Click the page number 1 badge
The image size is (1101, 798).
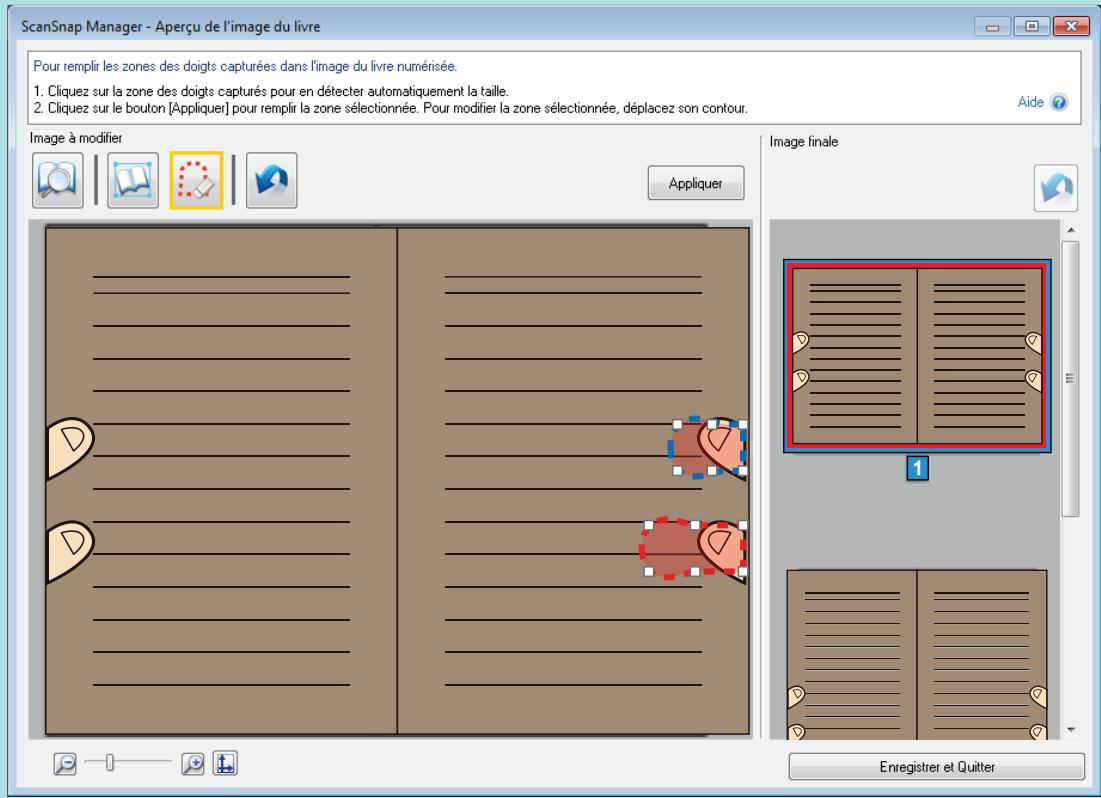coord(917,468)
